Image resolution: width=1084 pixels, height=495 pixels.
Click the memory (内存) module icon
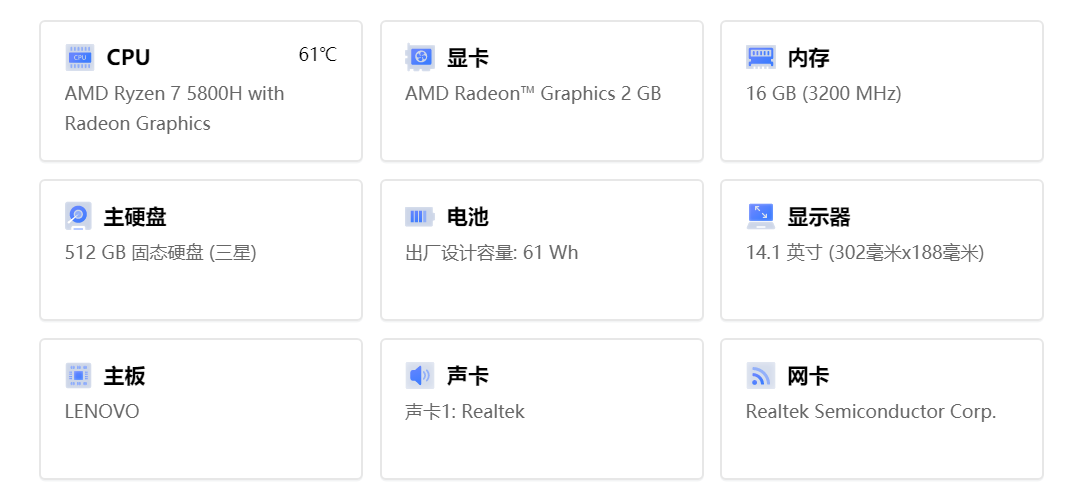[x=761, y=57]
